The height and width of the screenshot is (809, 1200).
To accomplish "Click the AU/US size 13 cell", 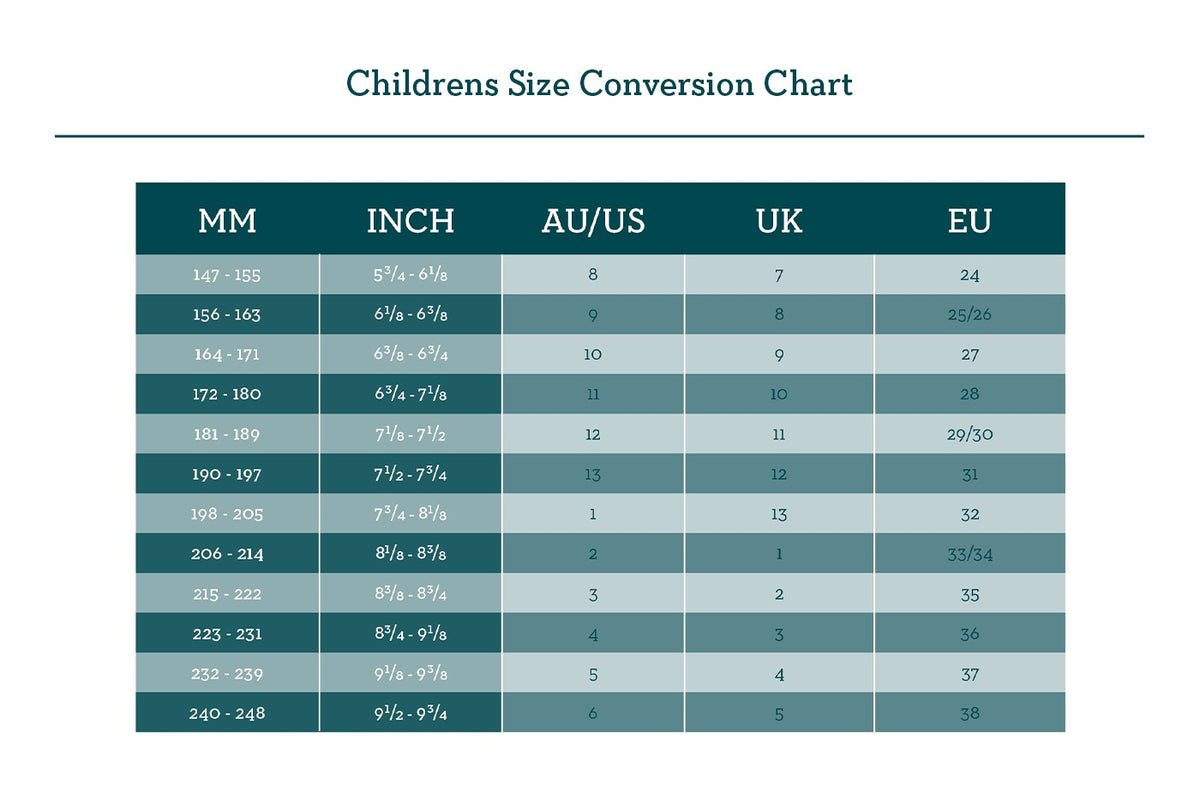I will point(593,474).
